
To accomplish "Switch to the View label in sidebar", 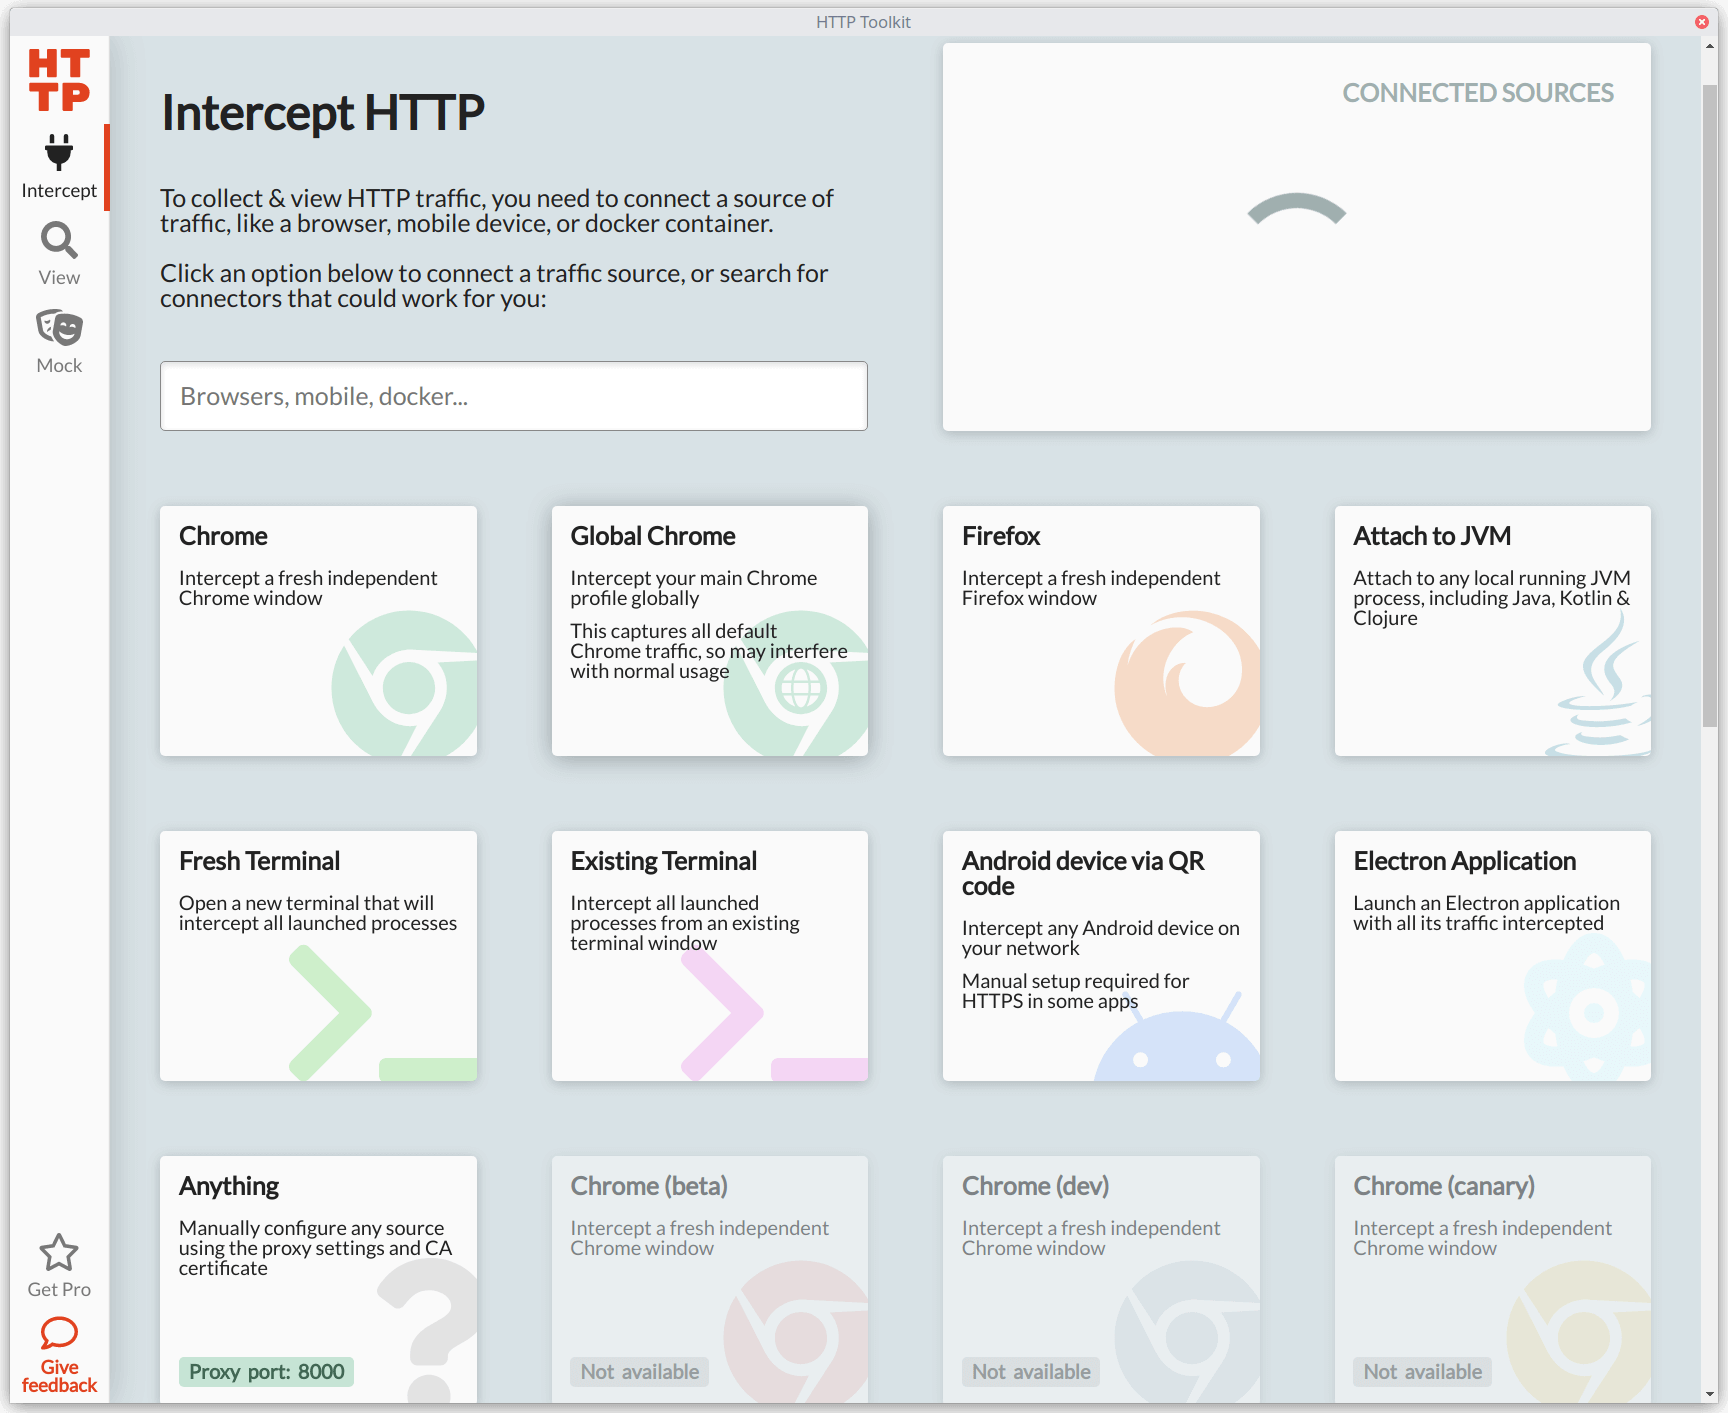I will tap(59, 278).
